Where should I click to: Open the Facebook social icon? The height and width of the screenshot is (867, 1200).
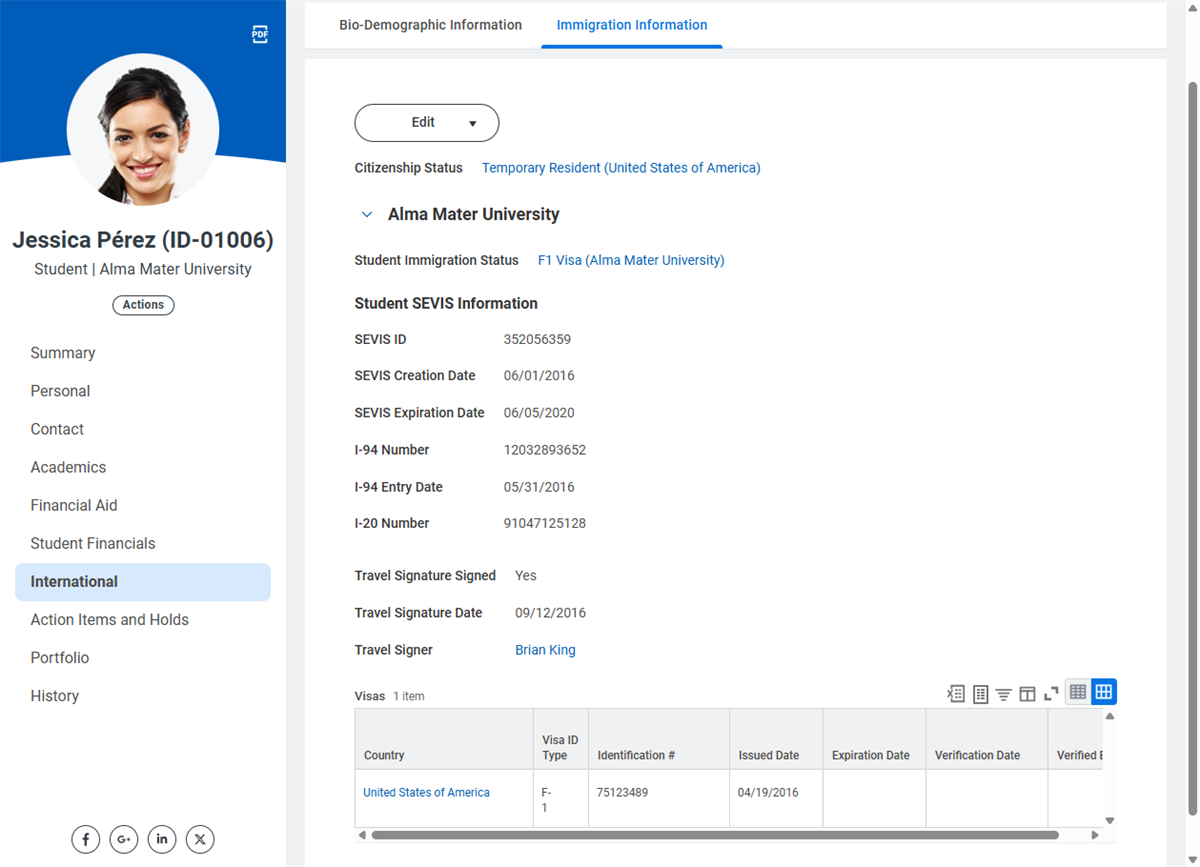[86, 839]
